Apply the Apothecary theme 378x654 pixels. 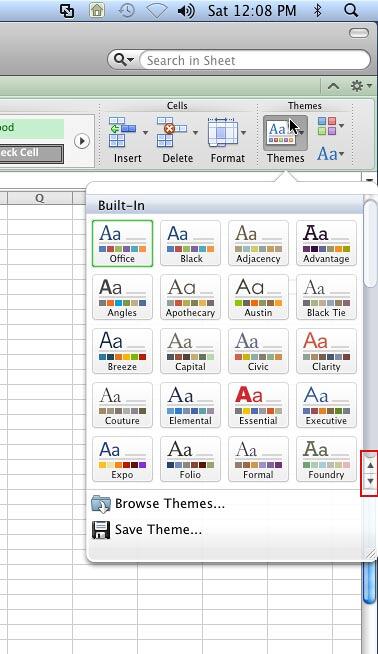pos(190,297)
